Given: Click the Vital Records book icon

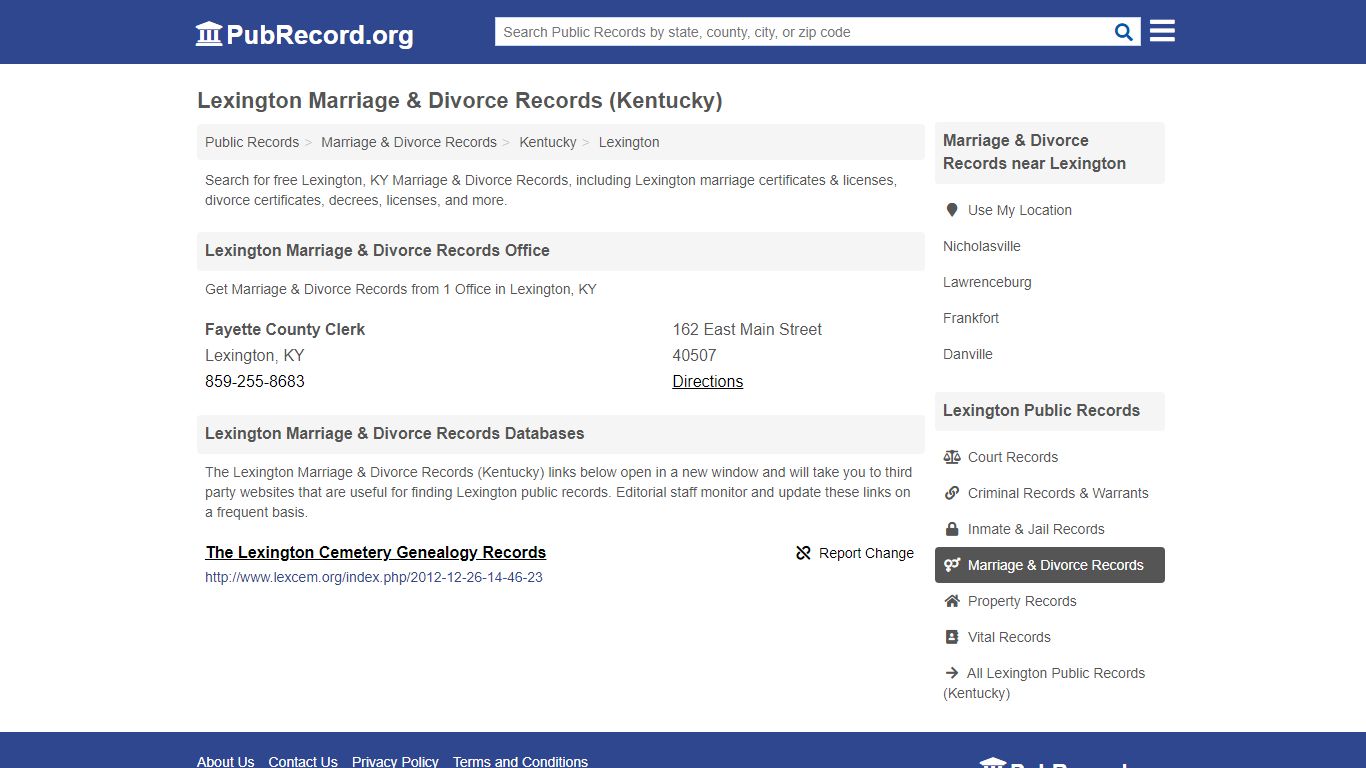Looking at the screenshot, I should click(x=951, y=637).
